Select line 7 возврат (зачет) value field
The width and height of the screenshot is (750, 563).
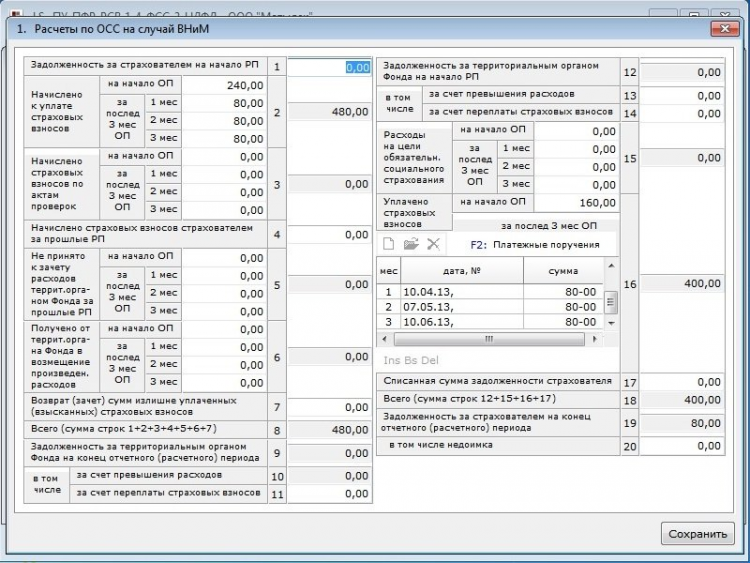coord(330,407)
